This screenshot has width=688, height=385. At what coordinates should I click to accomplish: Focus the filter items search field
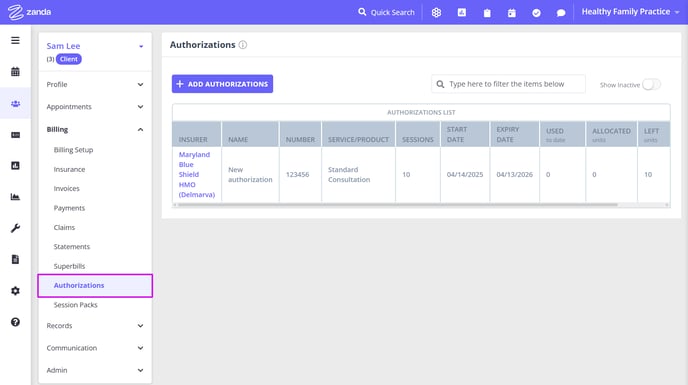[508, 84]
